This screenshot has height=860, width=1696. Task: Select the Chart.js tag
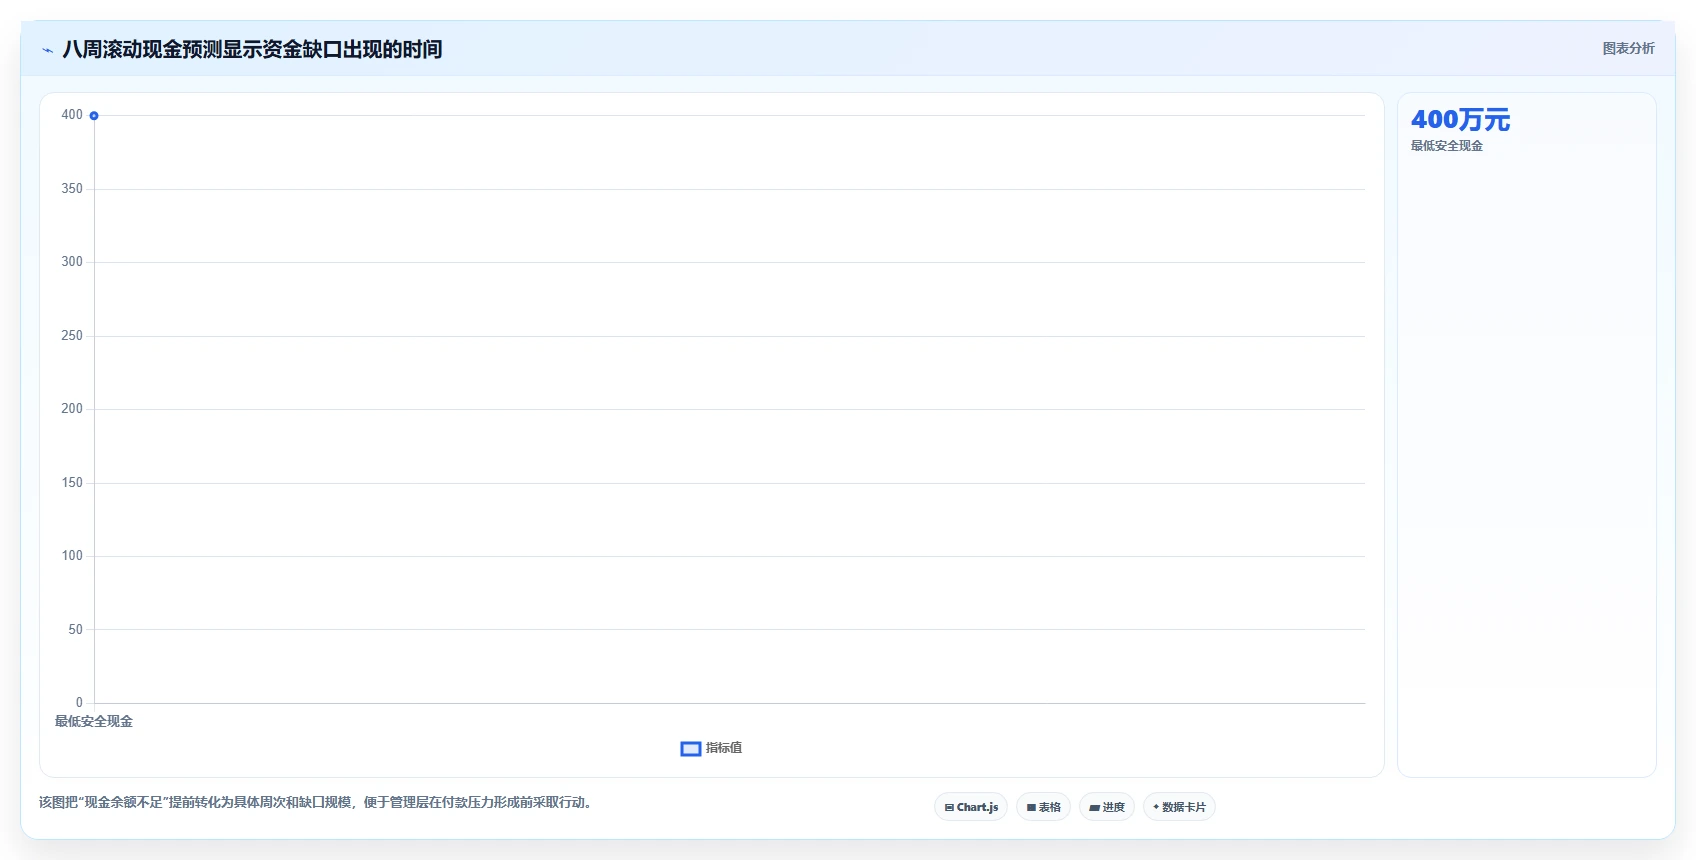[971, 807]
